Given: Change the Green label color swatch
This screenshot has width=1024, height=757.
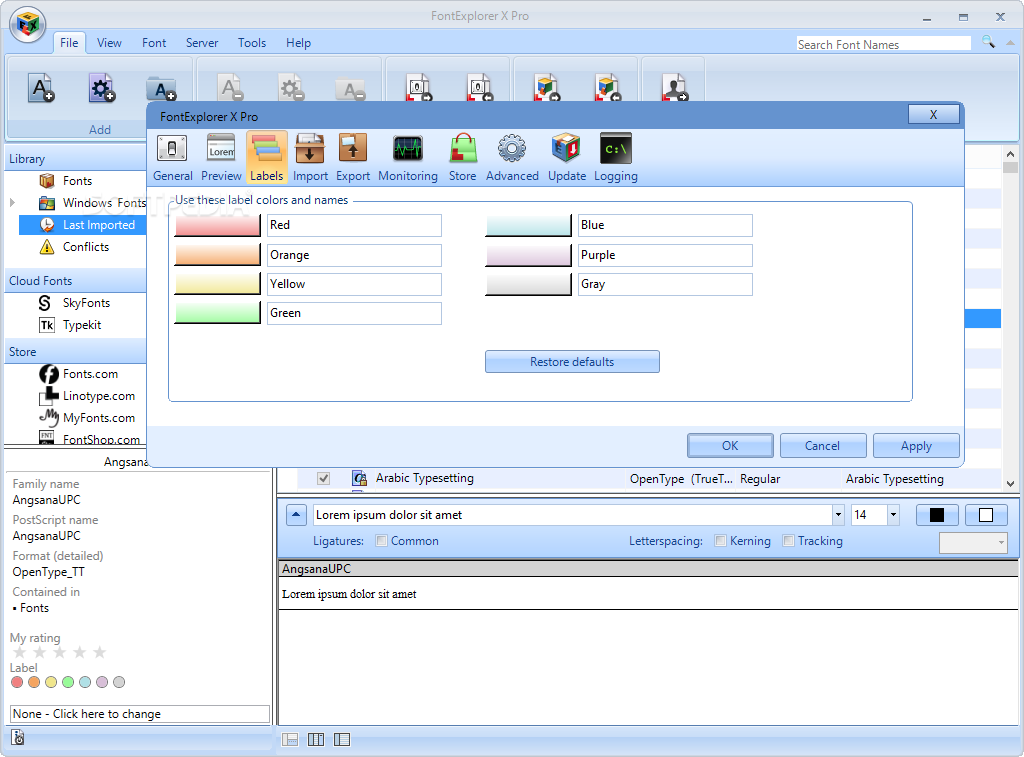Looking at the screenshot, I should click(218, 313).
